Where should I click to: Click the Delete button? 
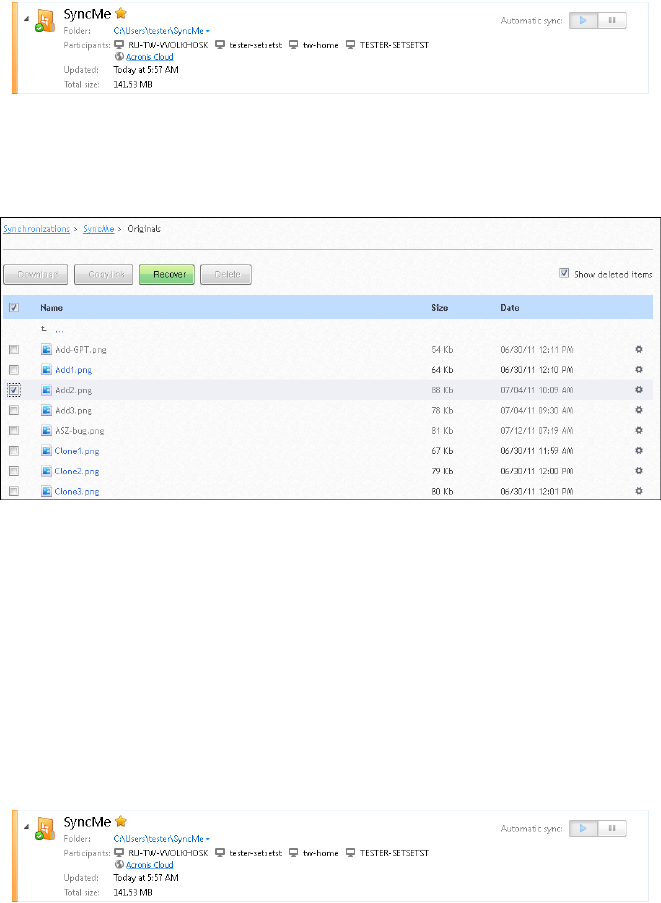coord(226,275)
